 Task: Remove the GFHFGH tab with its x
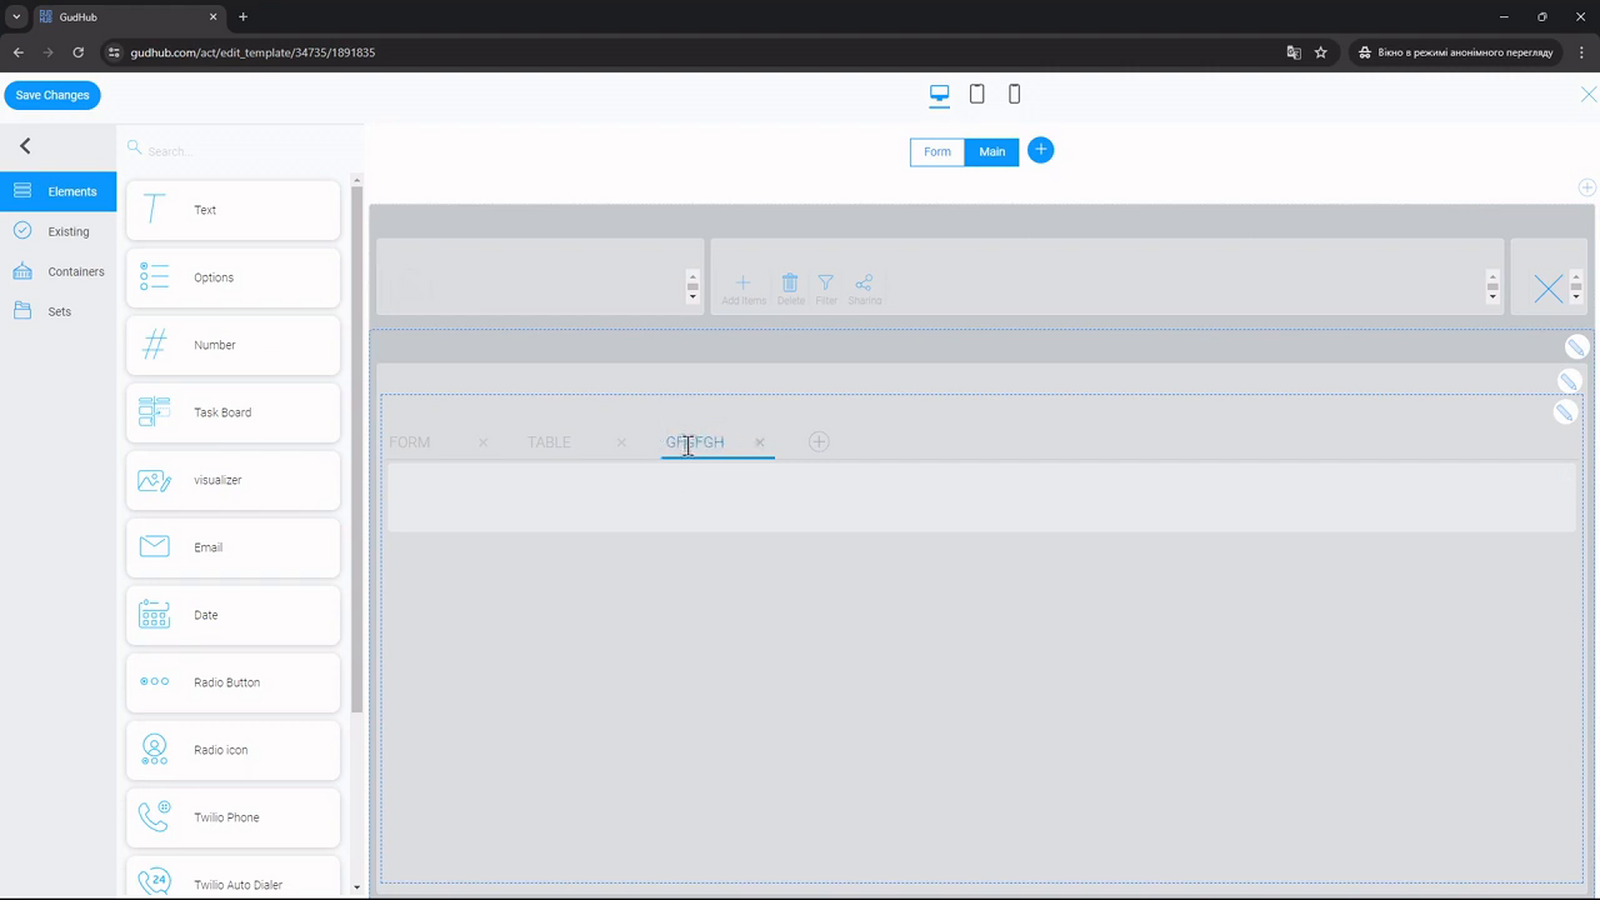[760, 442]
